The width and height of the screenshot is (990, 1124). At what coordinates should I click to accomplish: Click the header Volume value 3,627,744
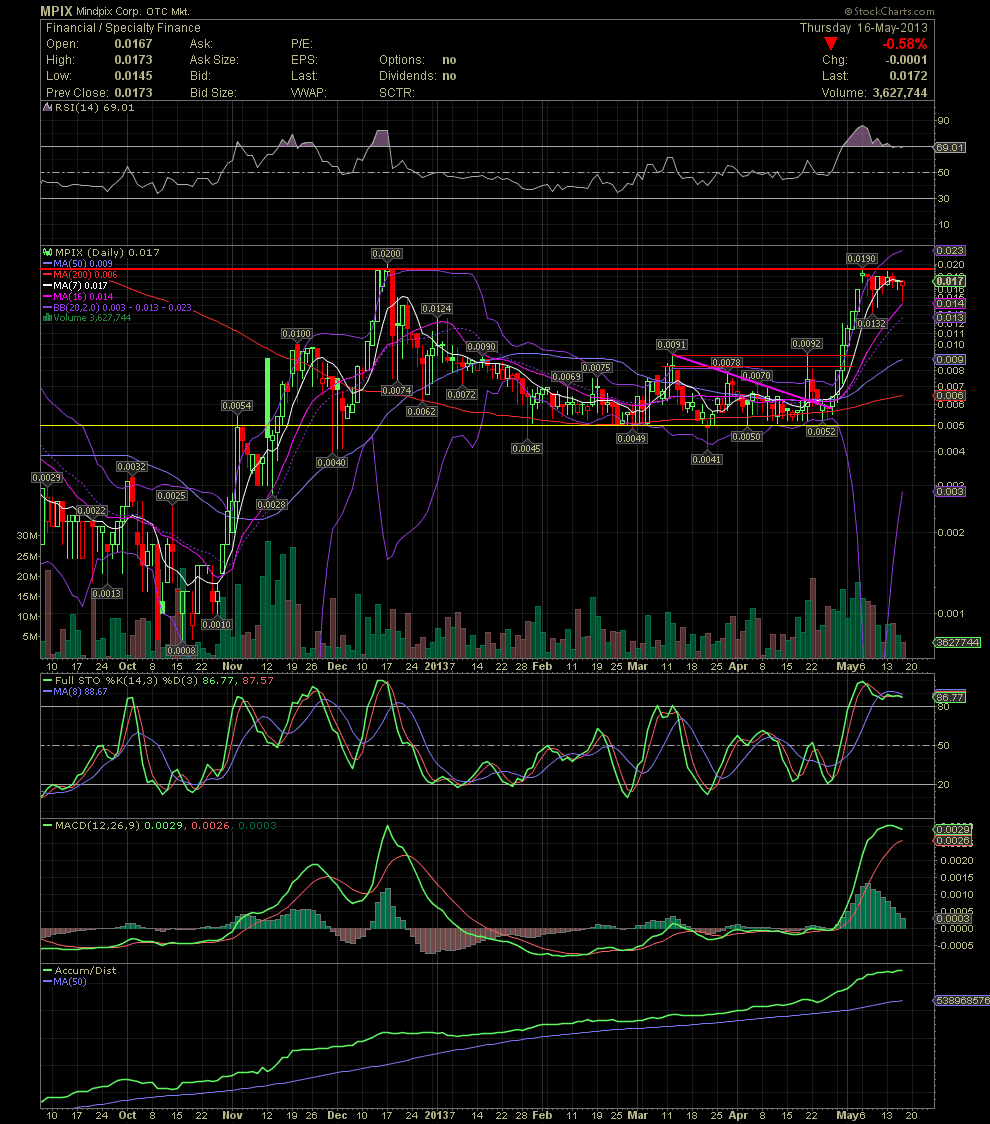(900, 93)
